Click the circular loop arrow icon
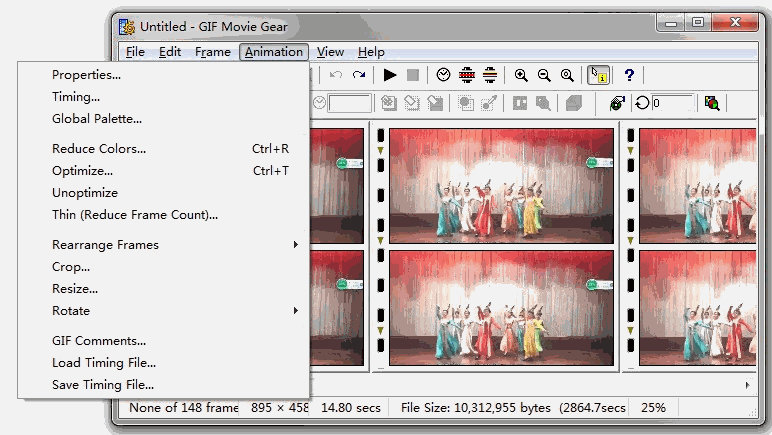Image resolution: width=772 pixels, height=435 pixels. coord(642,103)
